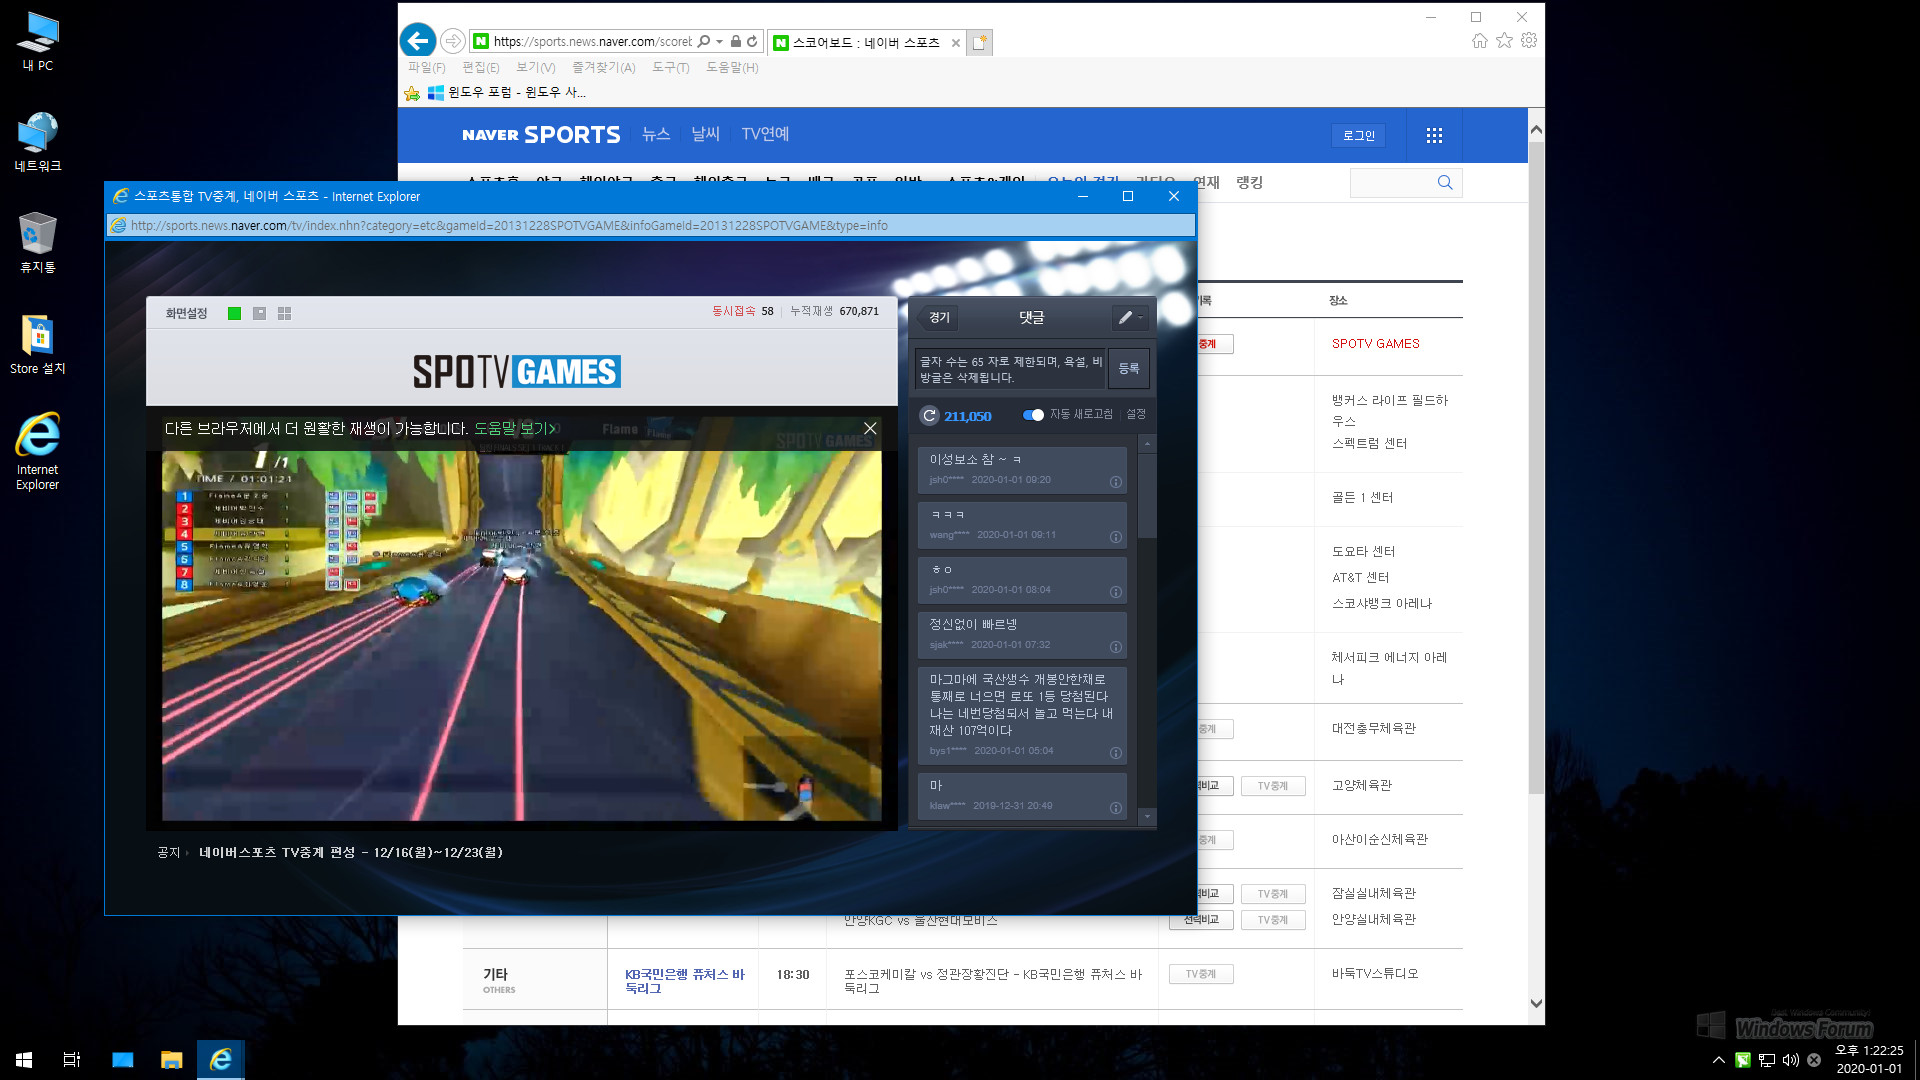The height and width of the screenshot is (1080, 1920).
Task: Click the notice link 네이버스포츠 TV중계 편성
Action: (x=350, y=852)
